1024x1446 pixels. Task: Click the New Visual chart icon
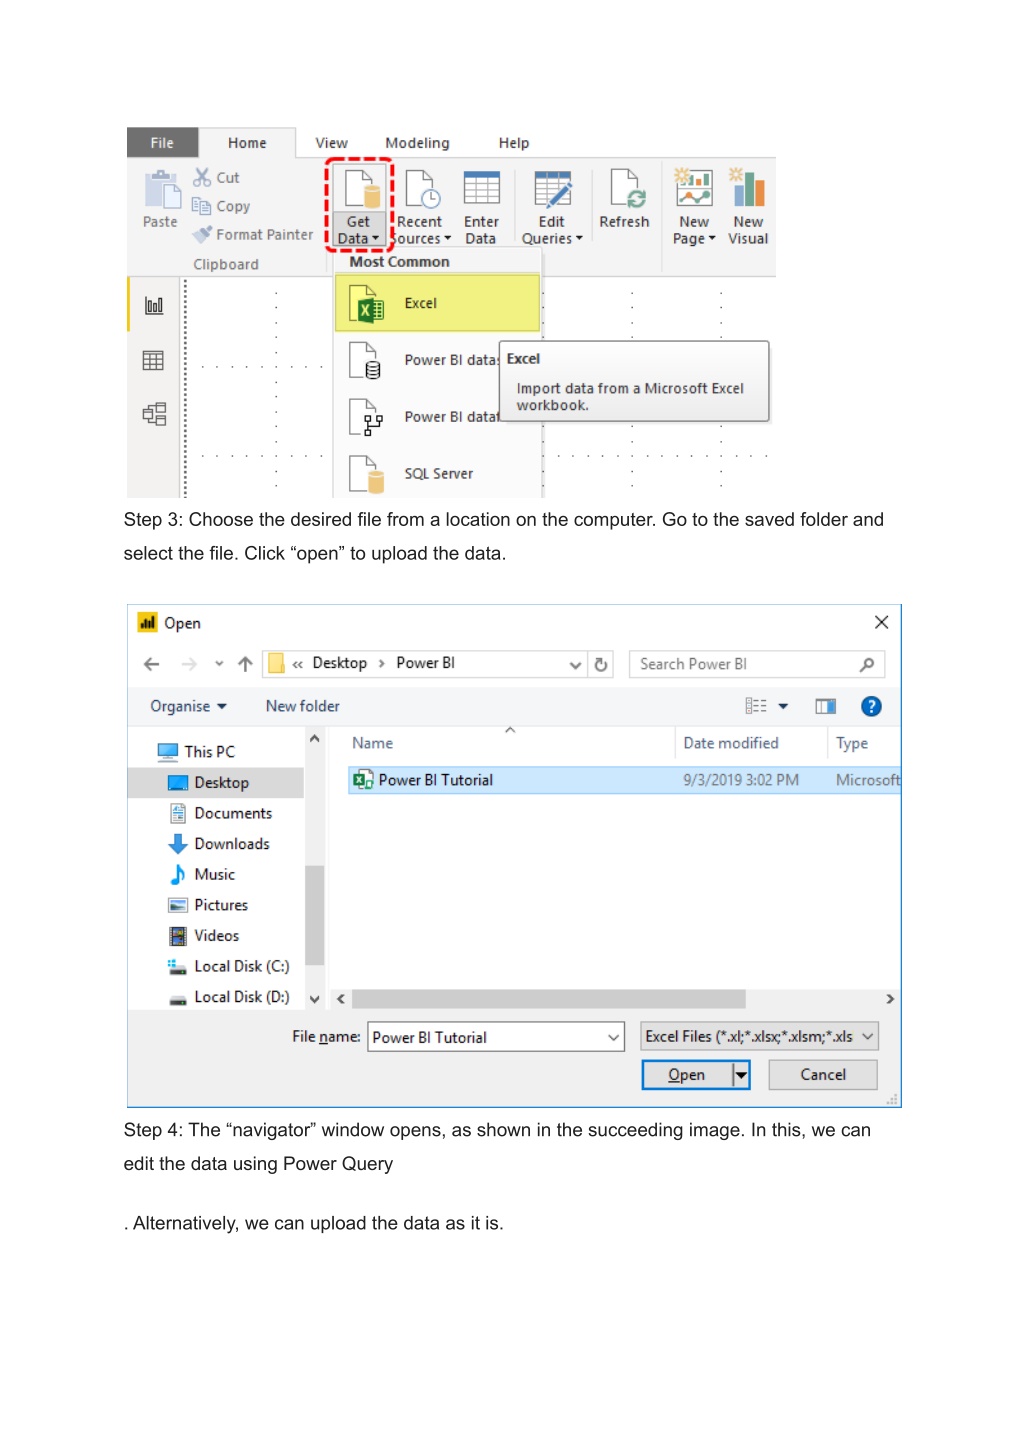(748, 188)
